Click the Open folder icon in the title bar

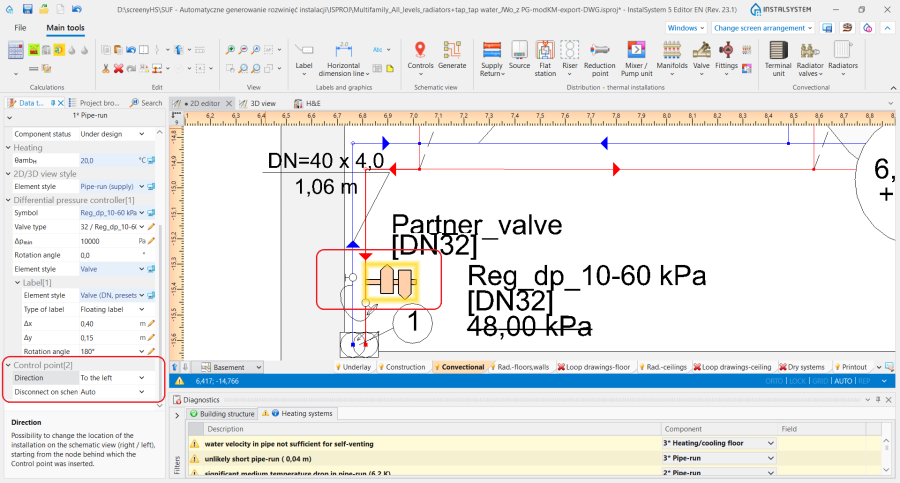pos(44,9)
